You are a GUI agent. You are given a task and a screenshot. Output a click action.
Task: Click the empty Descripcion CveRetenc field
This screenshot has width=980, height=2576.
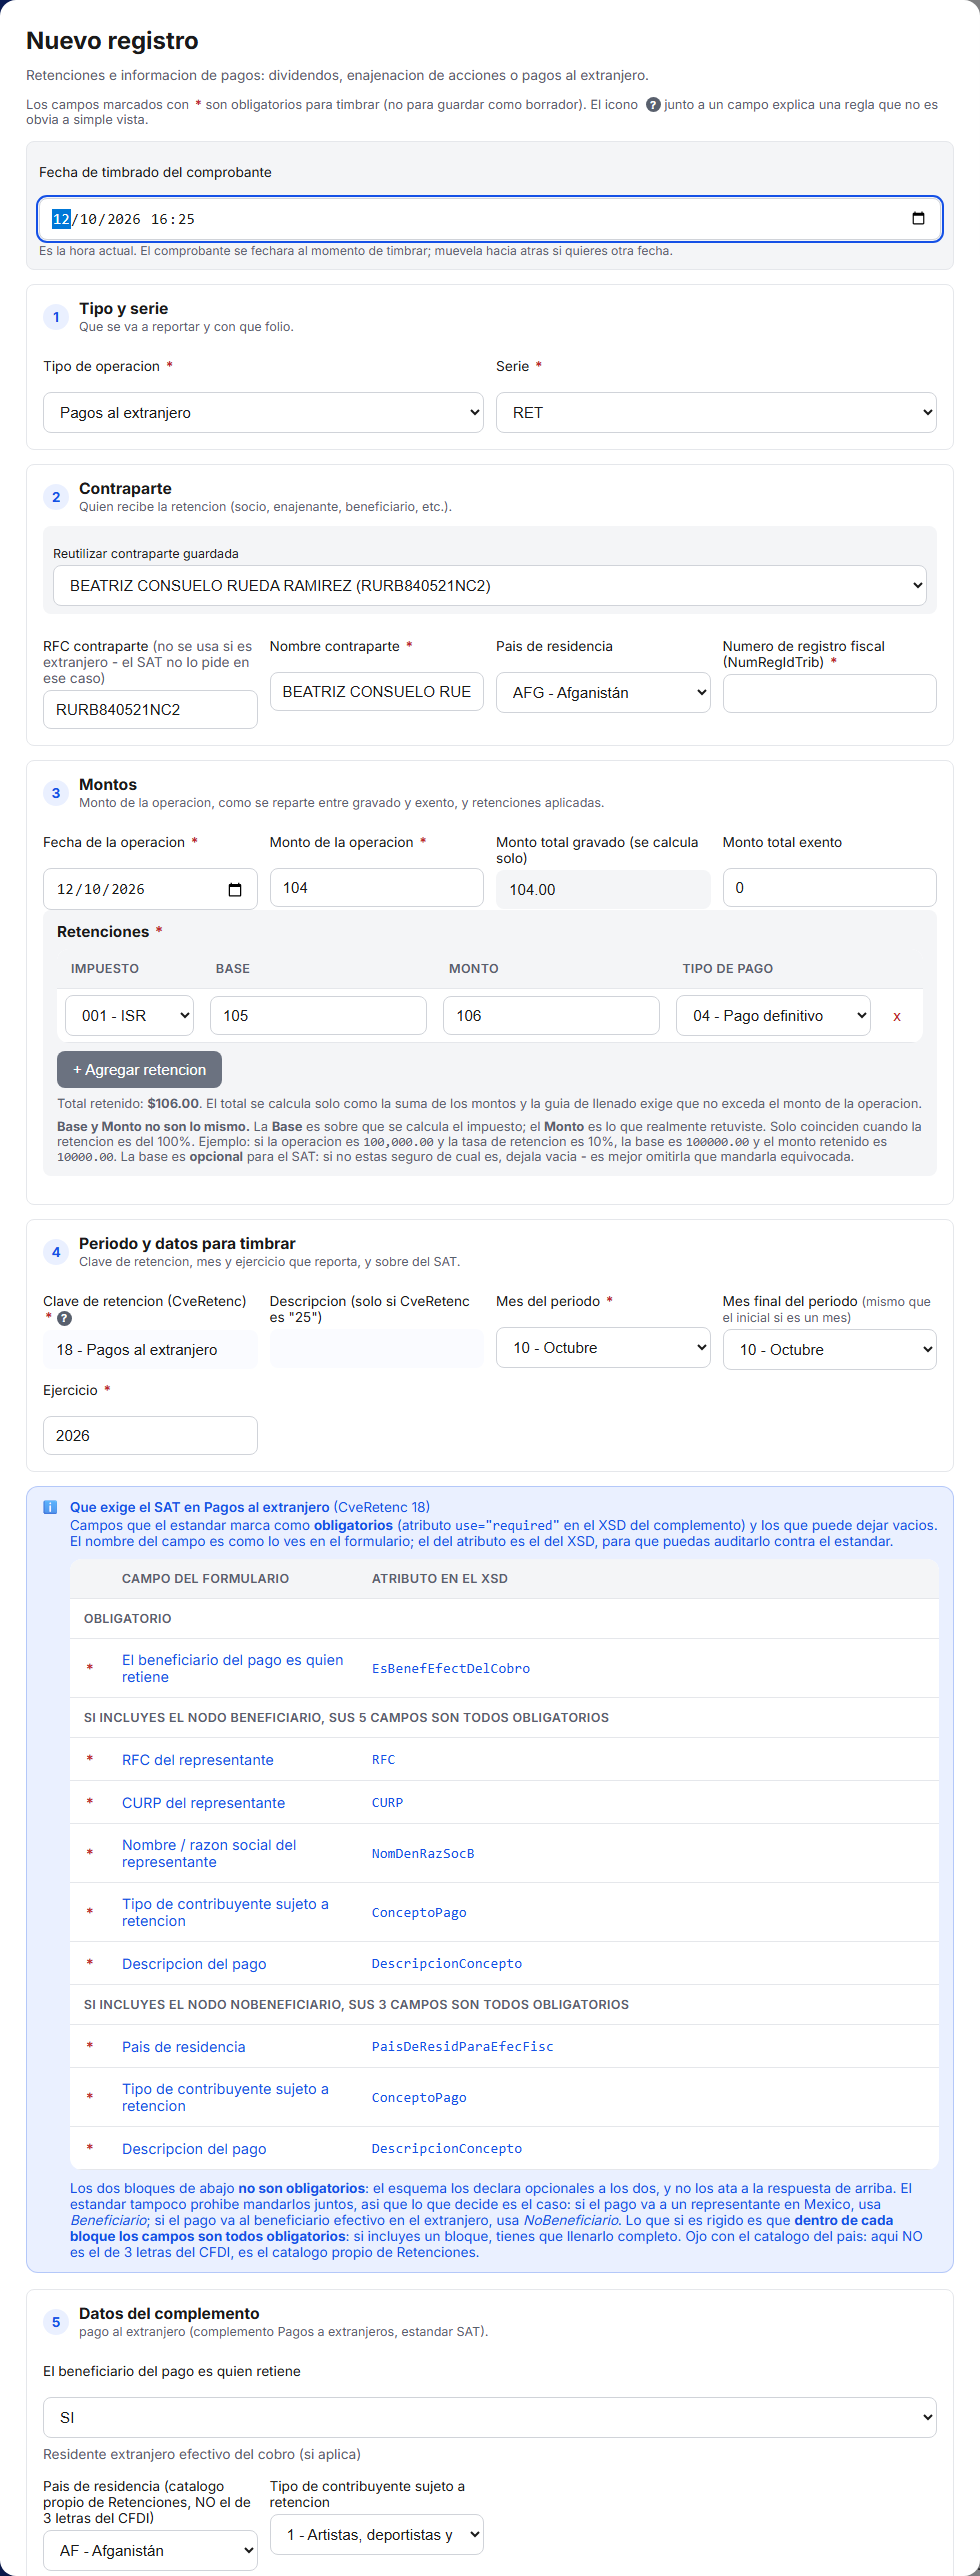tap(377, 1349)
